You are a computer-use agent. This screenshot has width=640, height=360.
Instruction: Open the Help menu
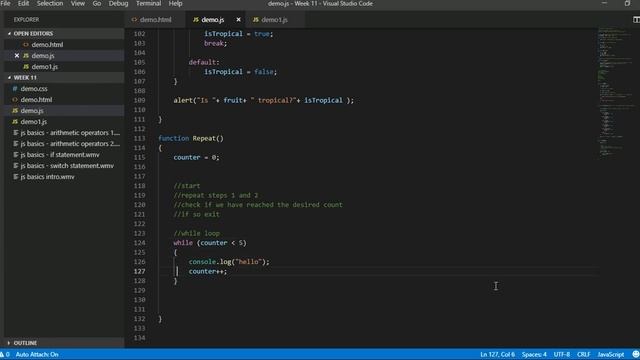tap(176, 4)
